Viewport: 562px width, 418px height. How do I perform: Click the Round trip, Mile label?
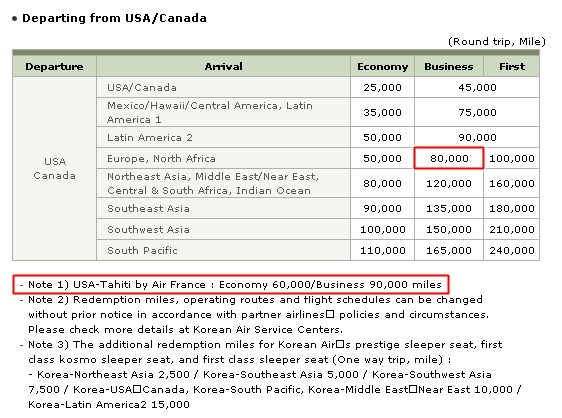tap(497, 42)
